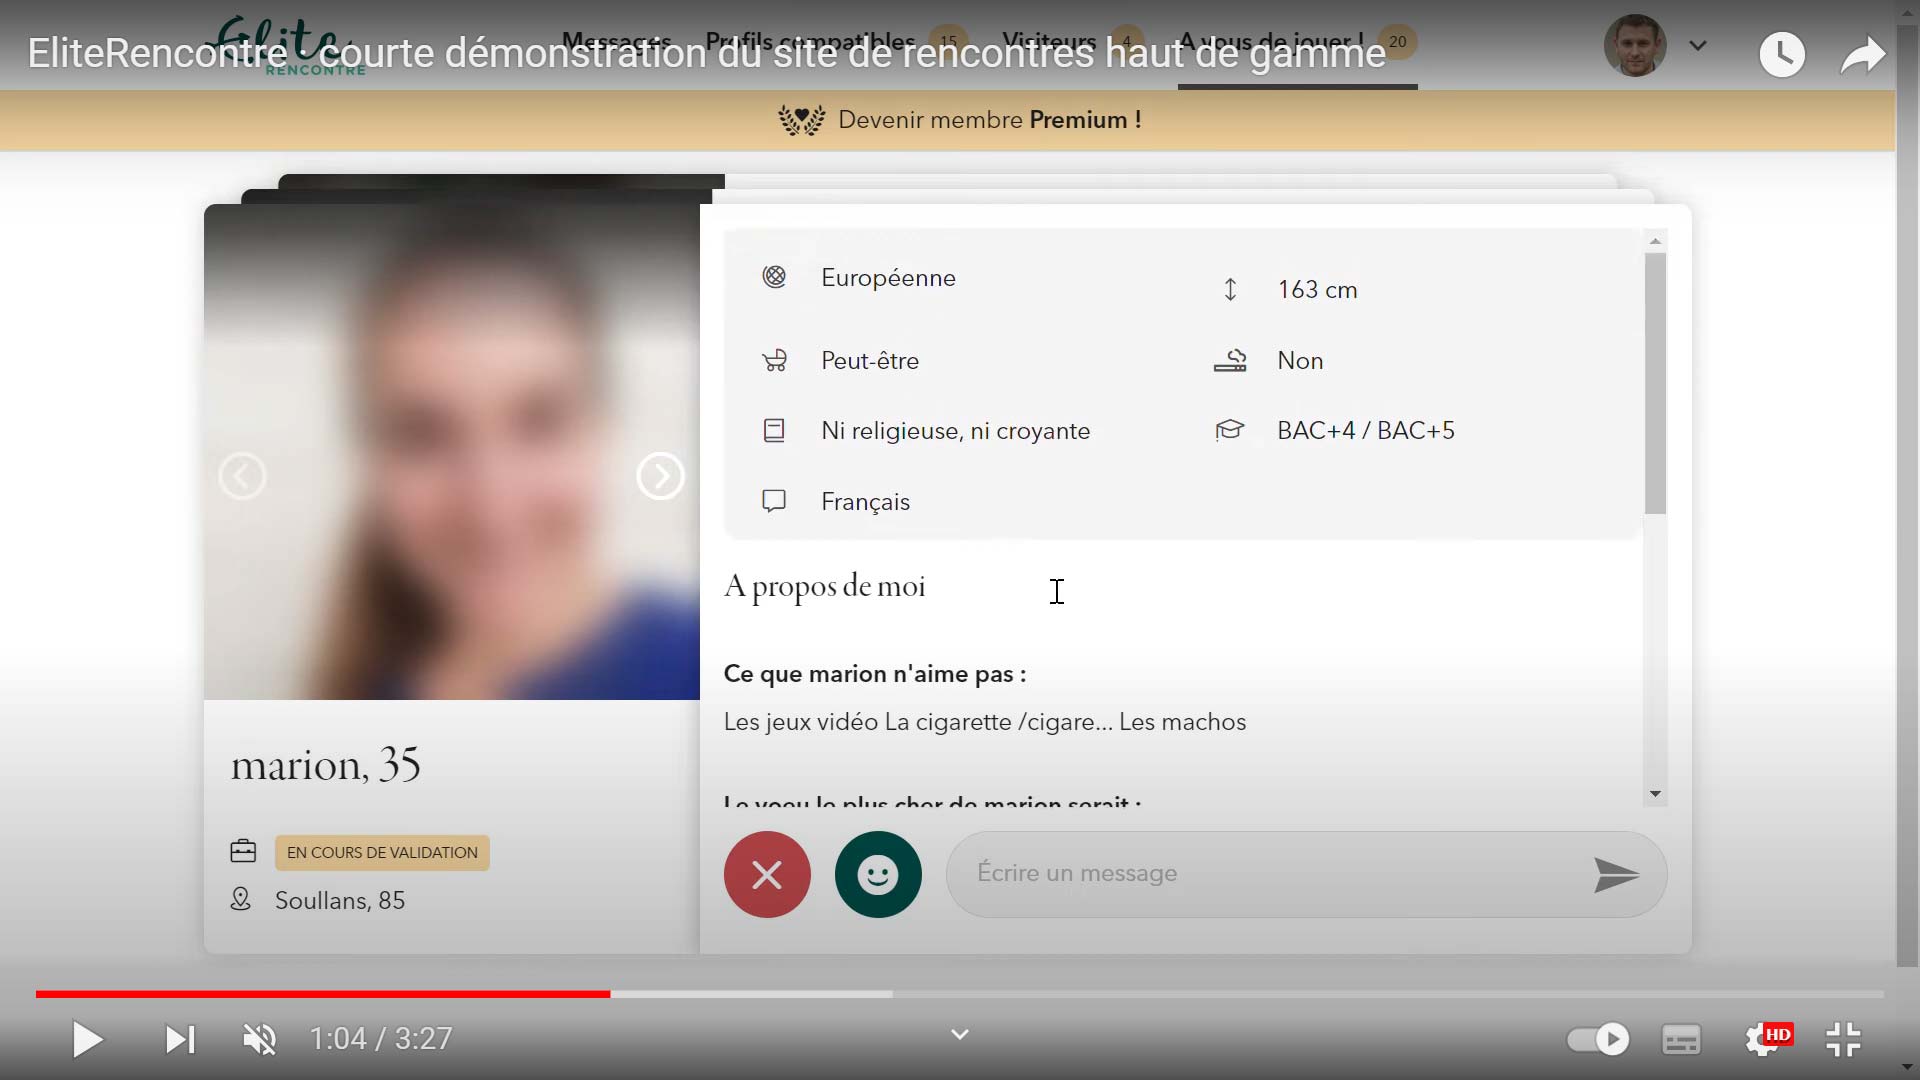Click the Les jeux vidéo dislikes text
The height and width of the screenshot is (1080, 1920).
(985, 722)
